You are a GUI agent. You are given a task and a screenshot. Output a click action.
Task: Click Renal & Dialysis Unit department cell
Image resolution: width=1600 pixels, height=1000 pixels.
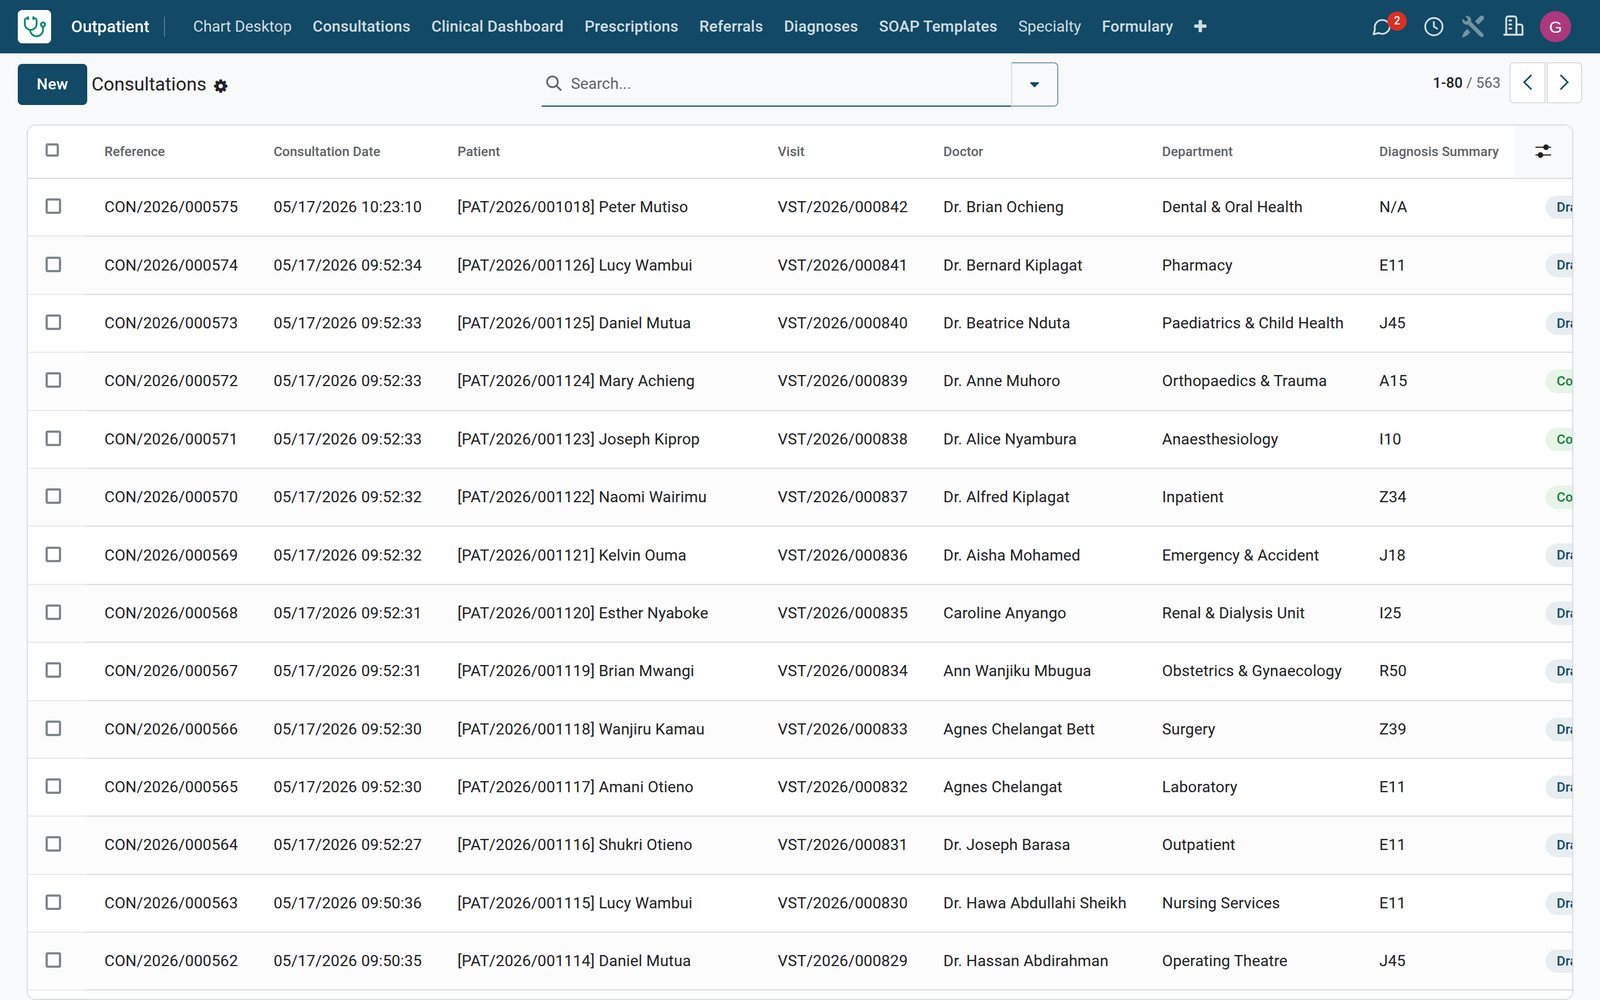click(1233, 613)
